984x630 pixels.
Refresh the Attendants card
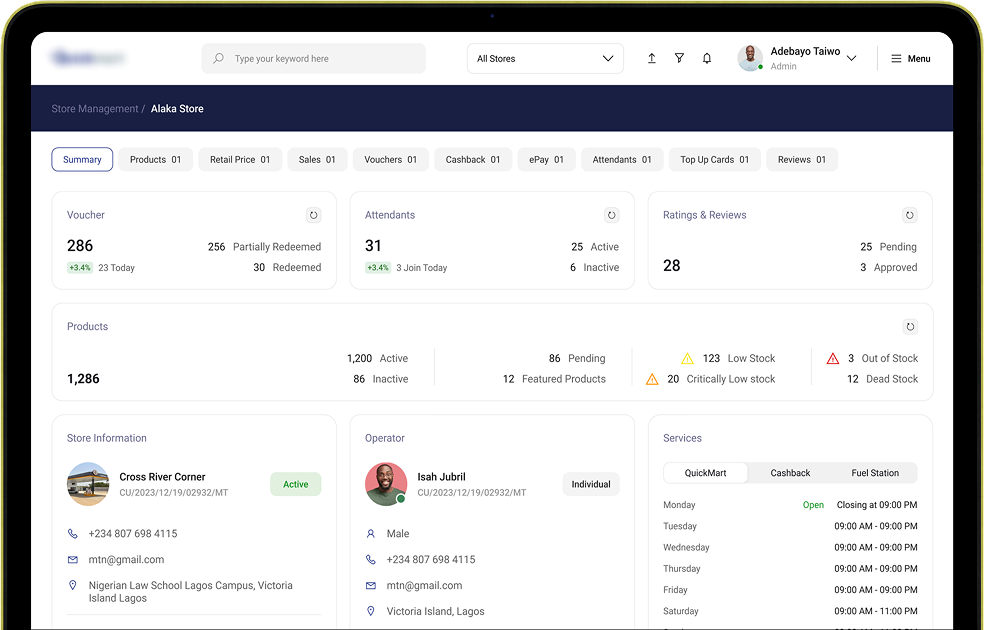click(x=611, y=215)
